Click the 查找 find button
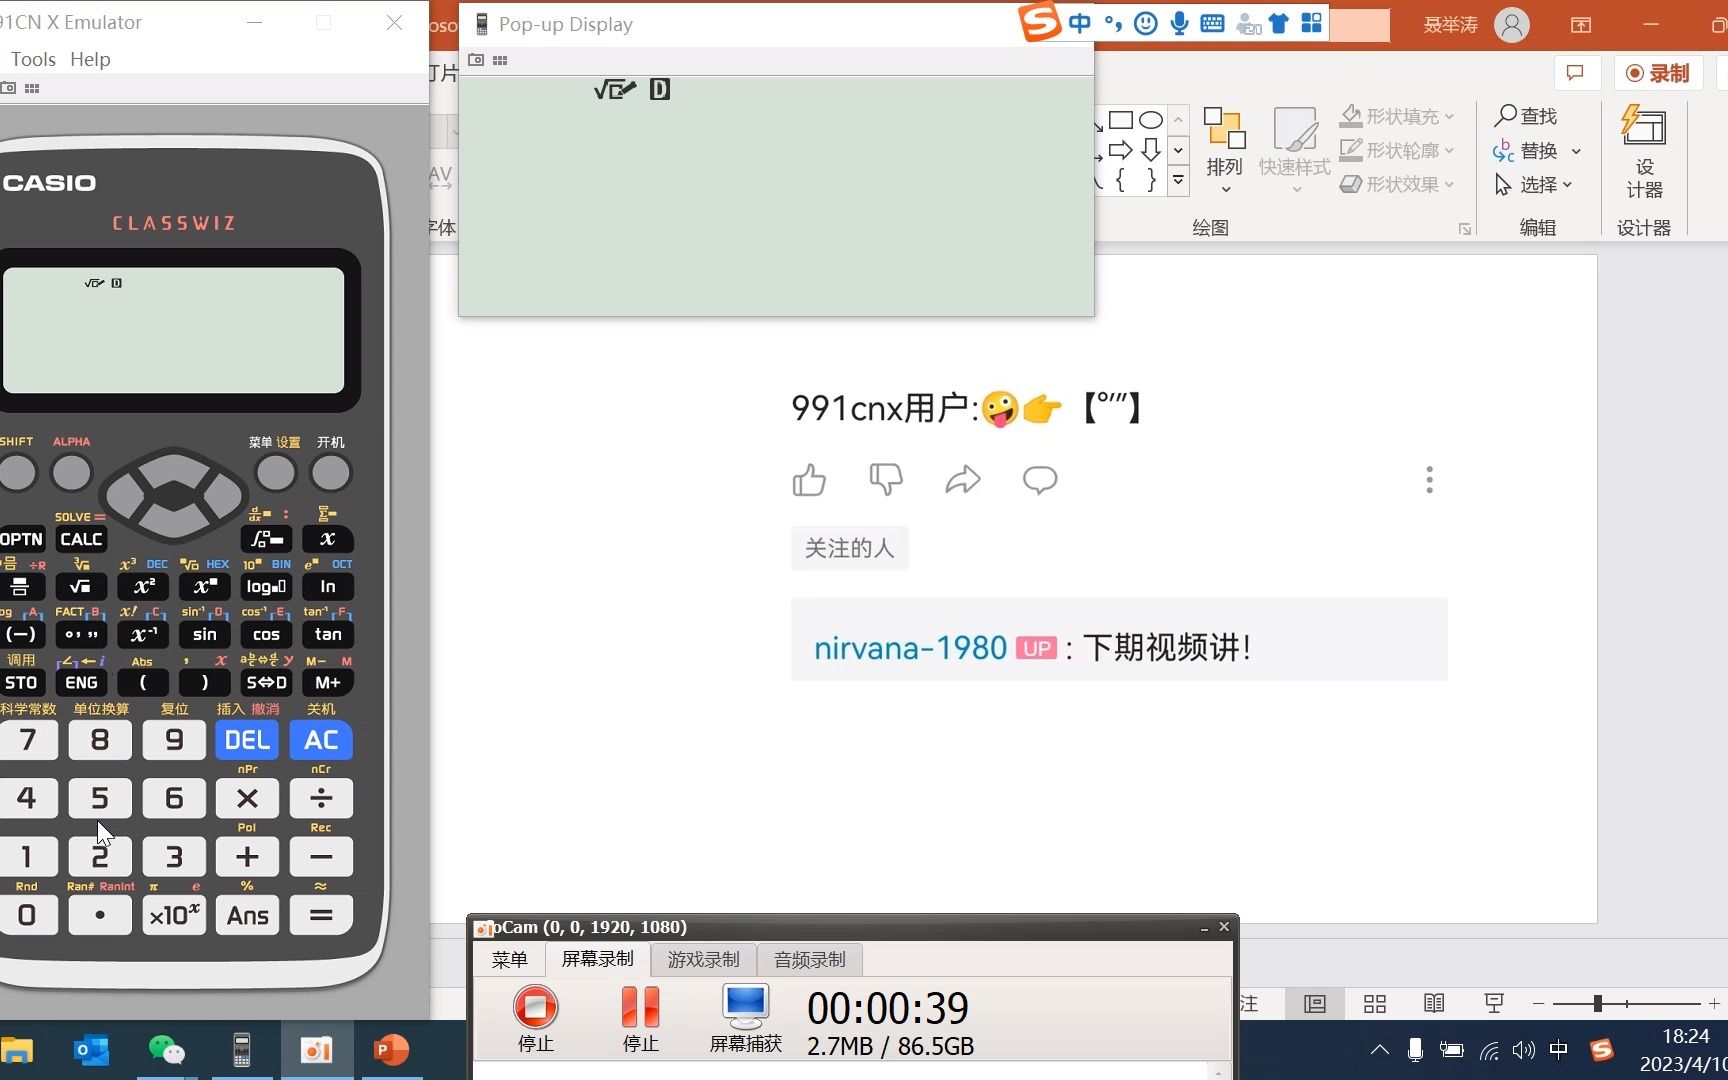The image size is (1728, 1080). [1526, 117]
